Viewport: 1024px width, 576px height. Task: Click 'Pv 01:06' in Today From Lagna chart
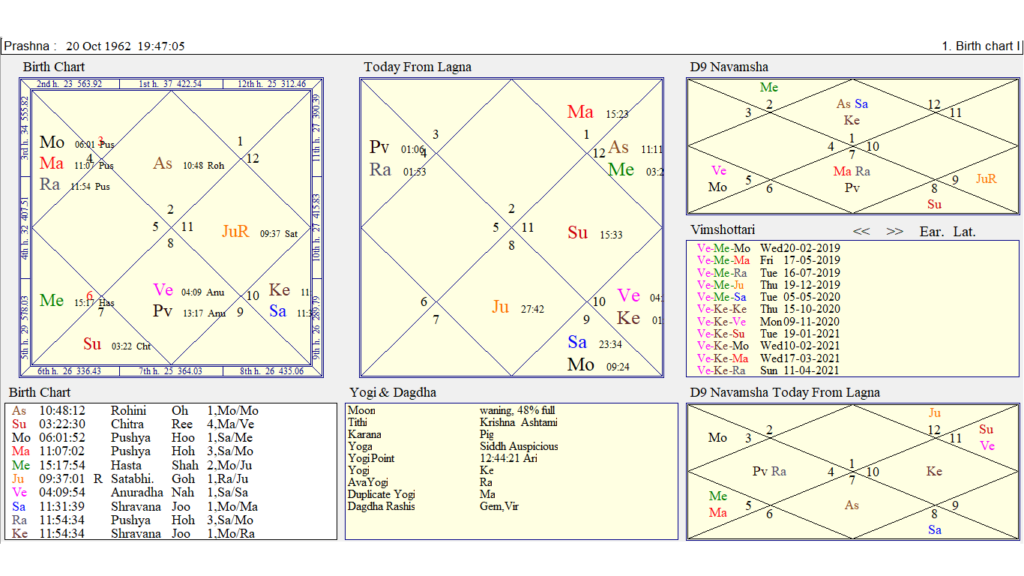coord(397,148)
